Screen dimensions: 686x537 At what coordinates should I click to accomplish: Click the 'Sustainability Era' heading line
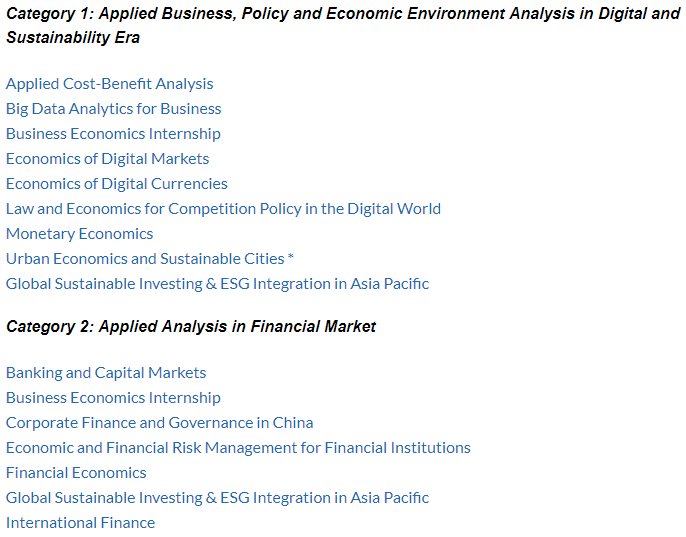pos(73,38)
